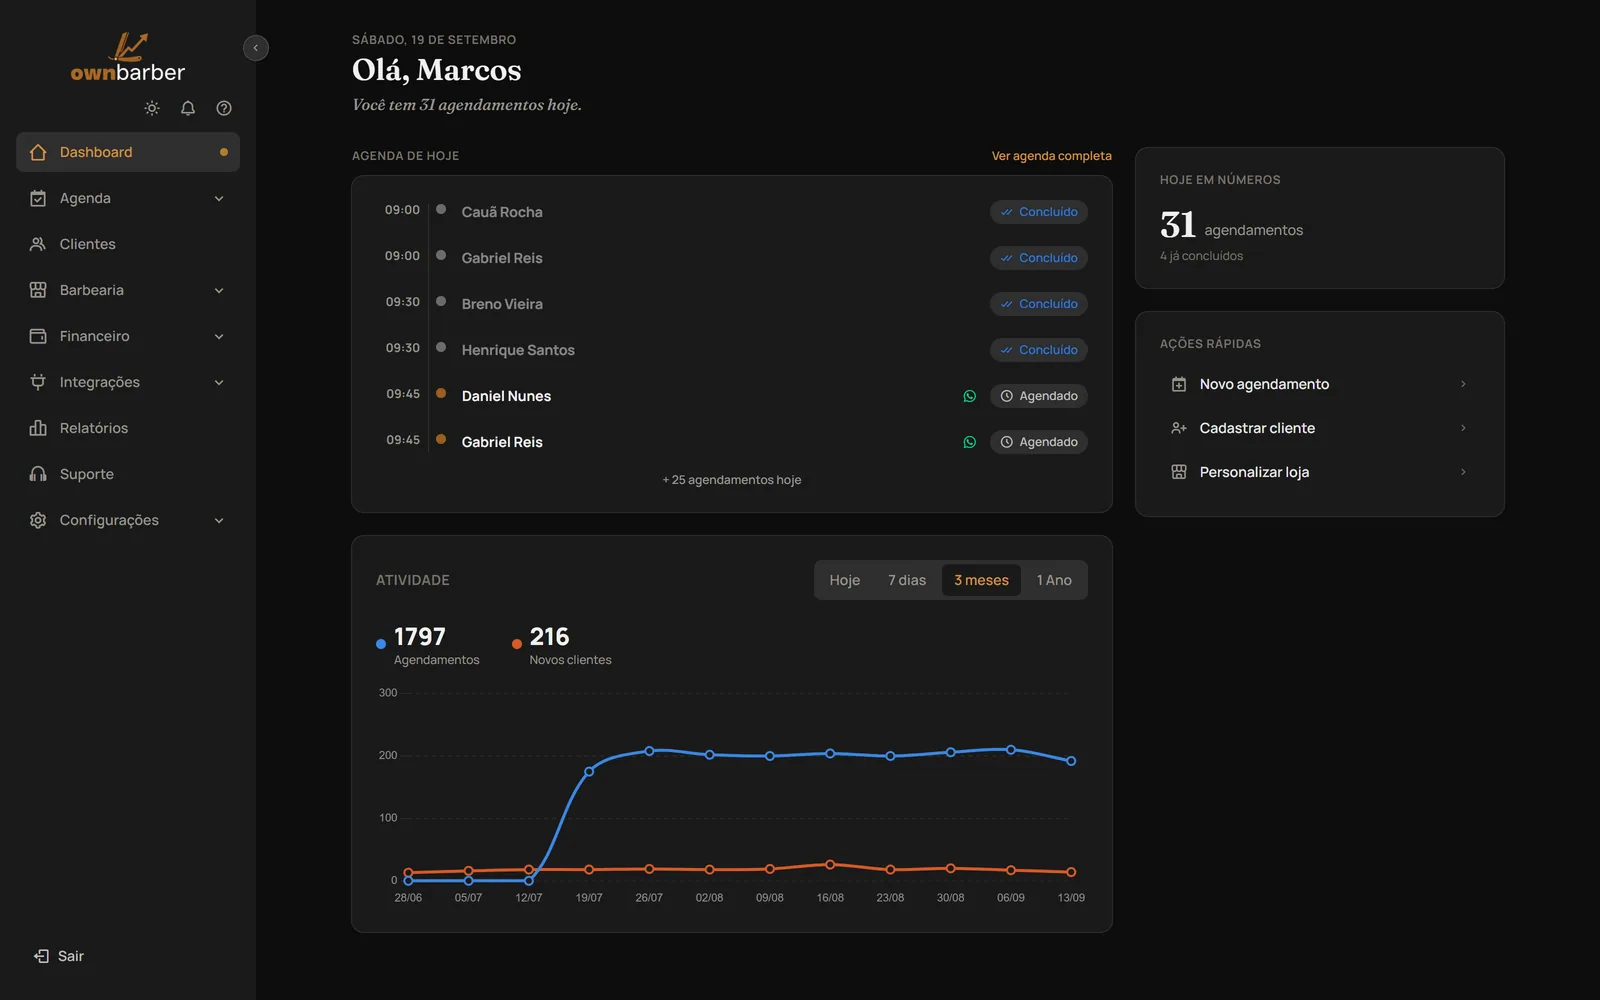Click the Personalizar loja store icon

pos(1179,472)
